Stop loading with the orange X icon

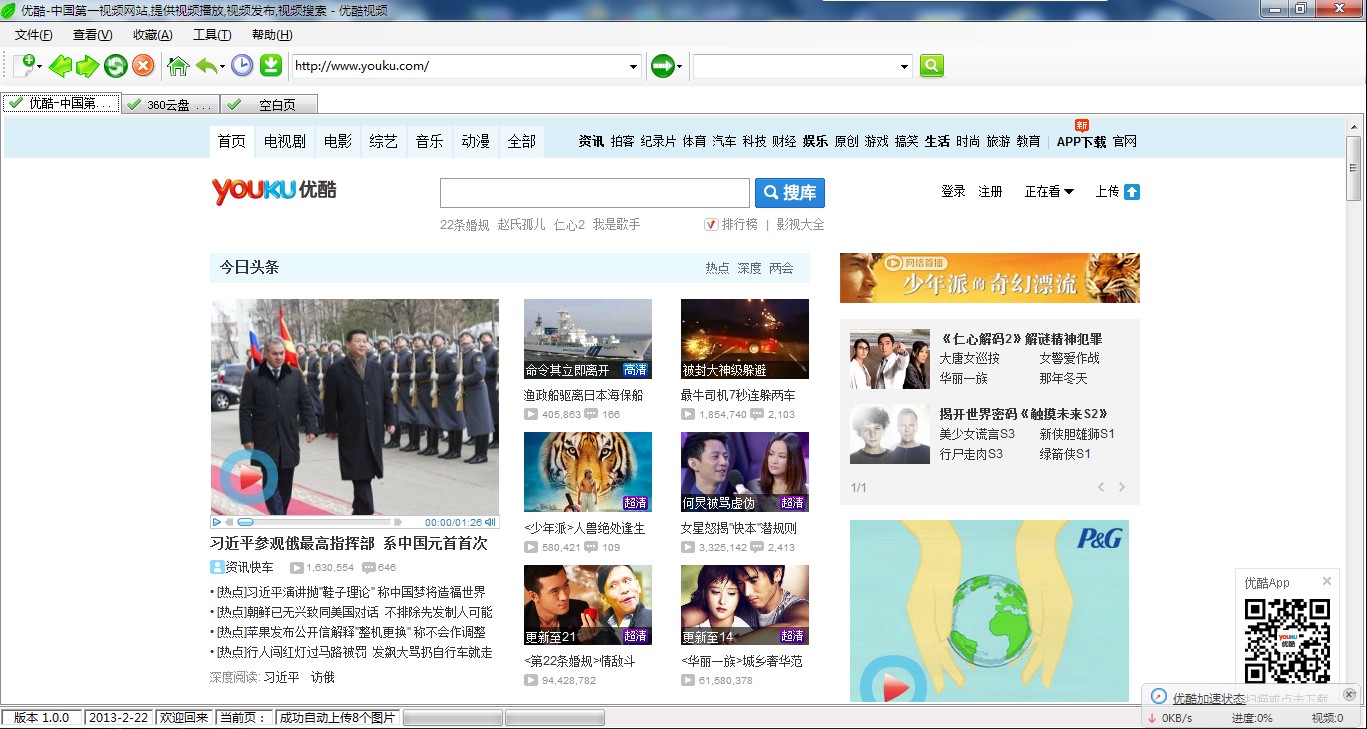click(x=143, y=66)
